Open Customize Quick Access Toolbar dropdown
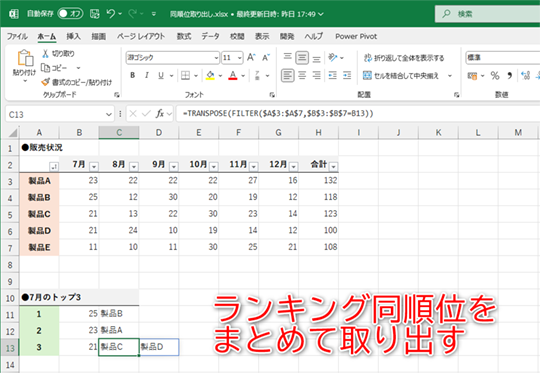The image size is (540, 373). (x=154, y=14)
